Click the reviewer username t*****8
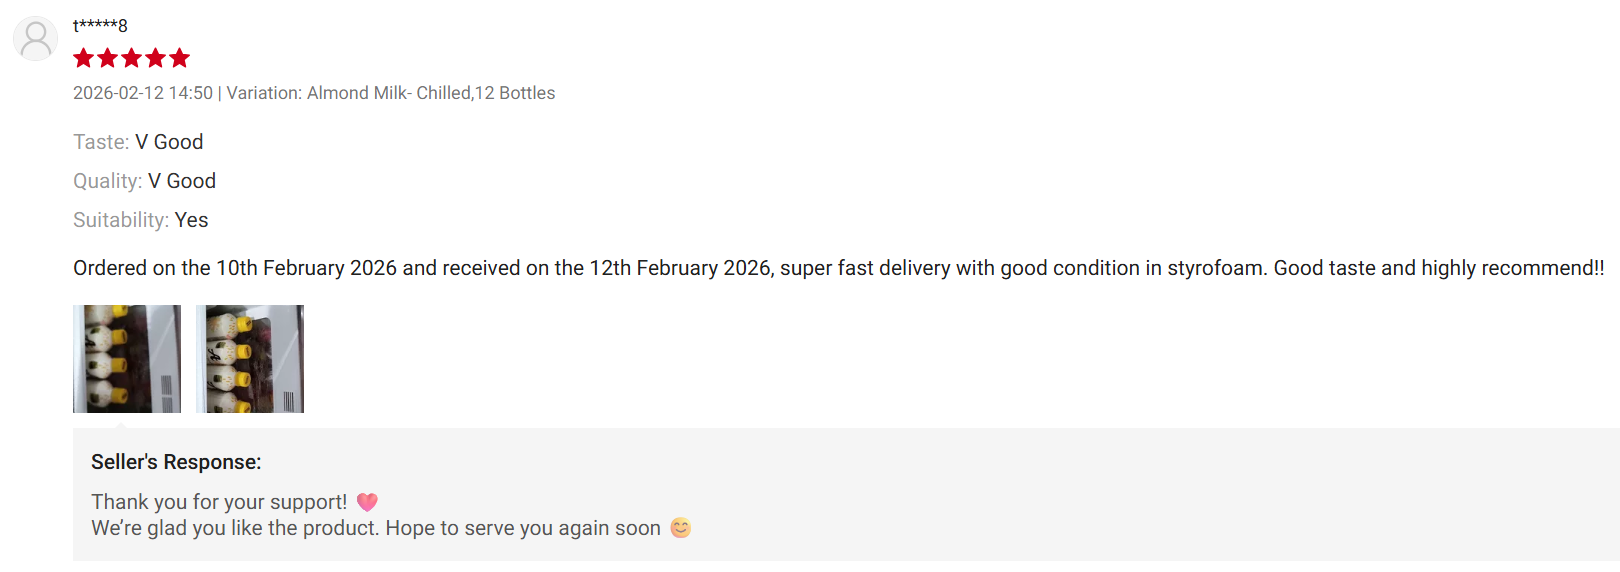This screenshot has width=1620, height=572. tap(100, 26)
